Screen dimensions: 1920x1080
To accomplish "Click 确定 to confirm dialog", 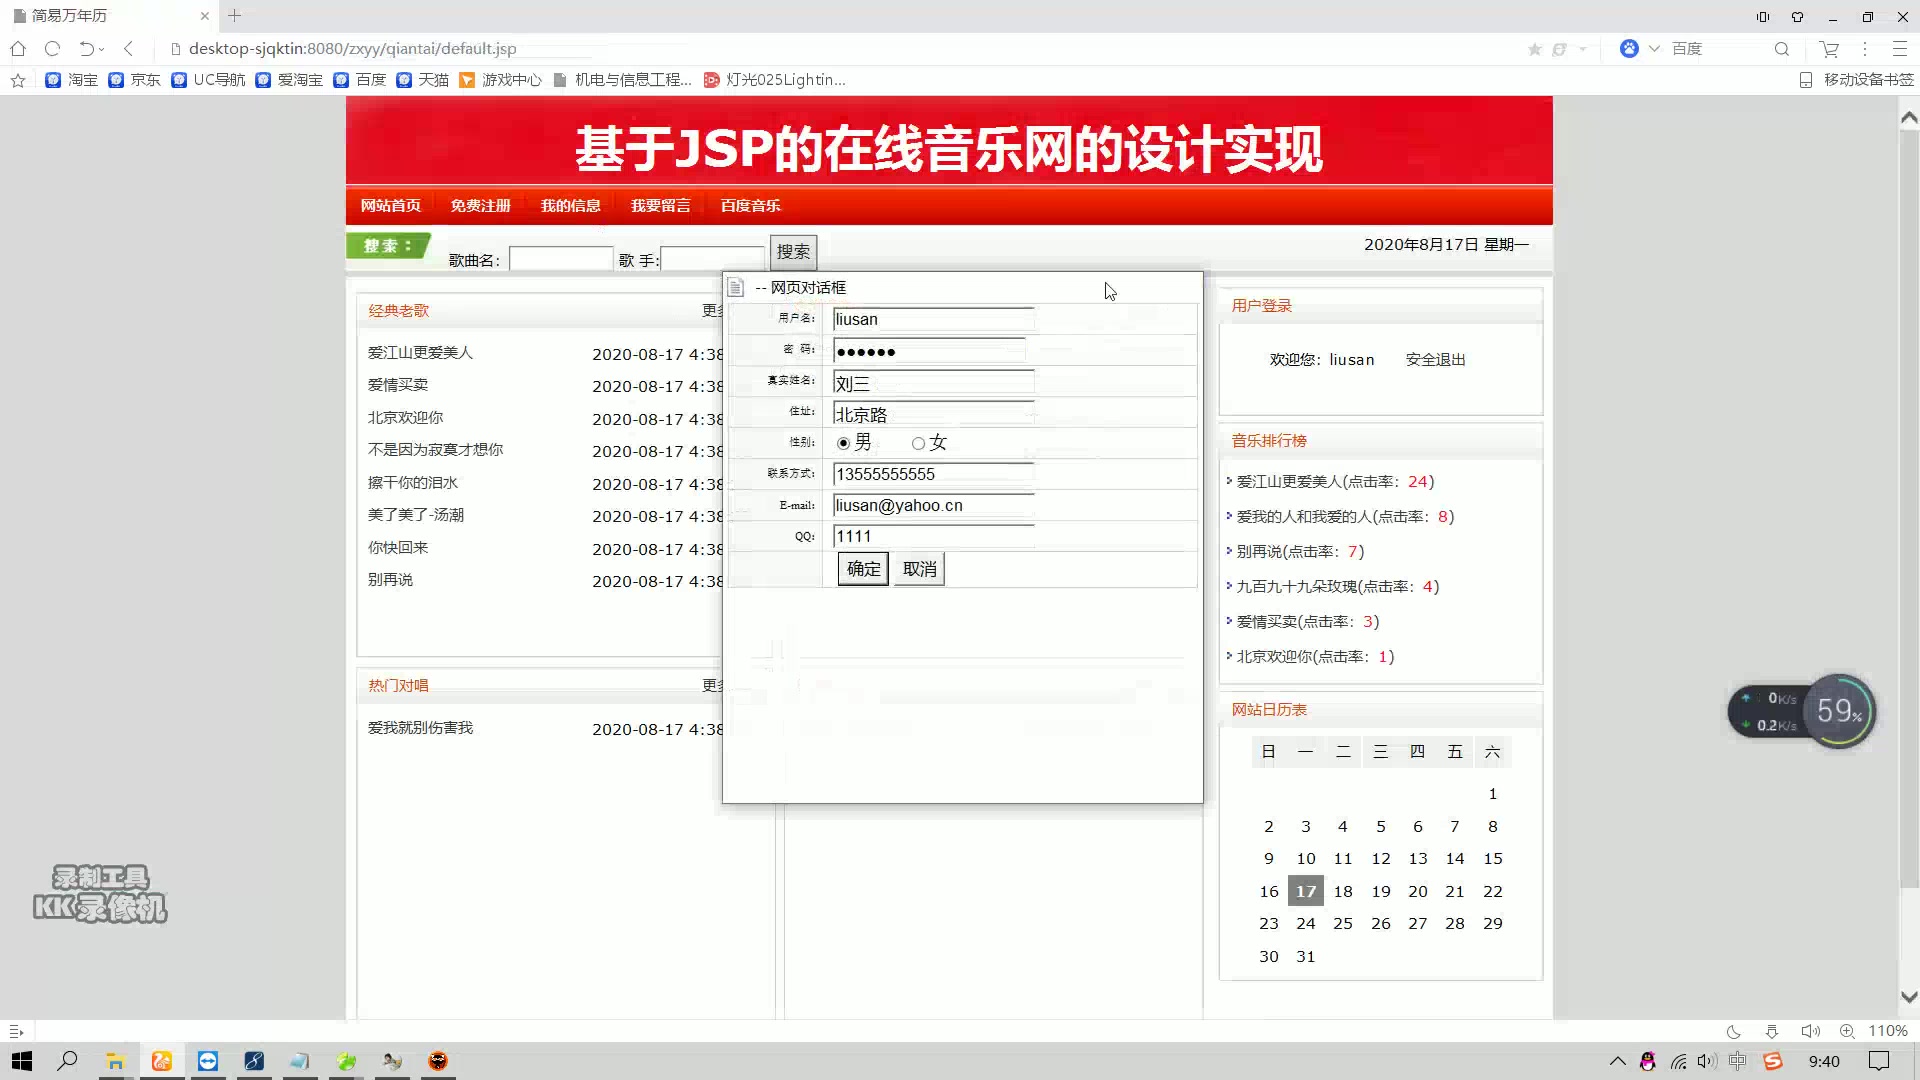I will click(x=863, y=569).
